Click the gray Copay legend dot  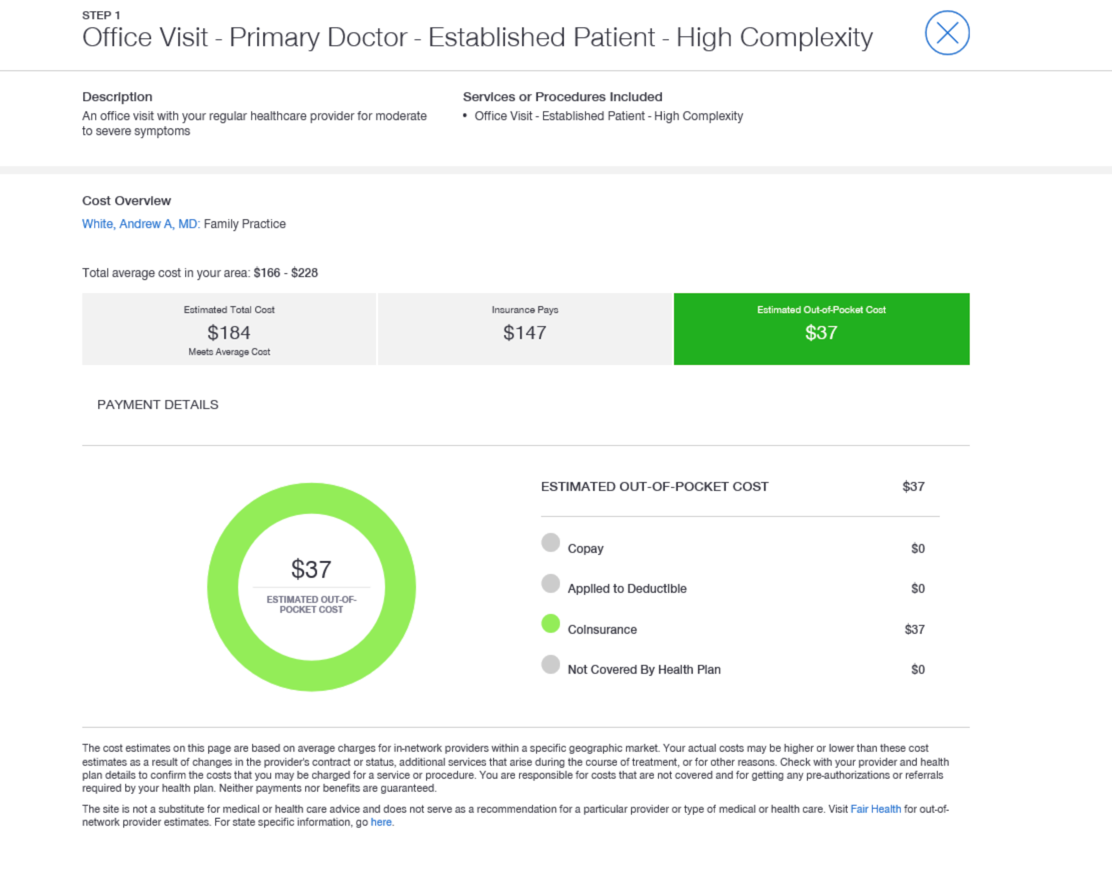point(550,543)
